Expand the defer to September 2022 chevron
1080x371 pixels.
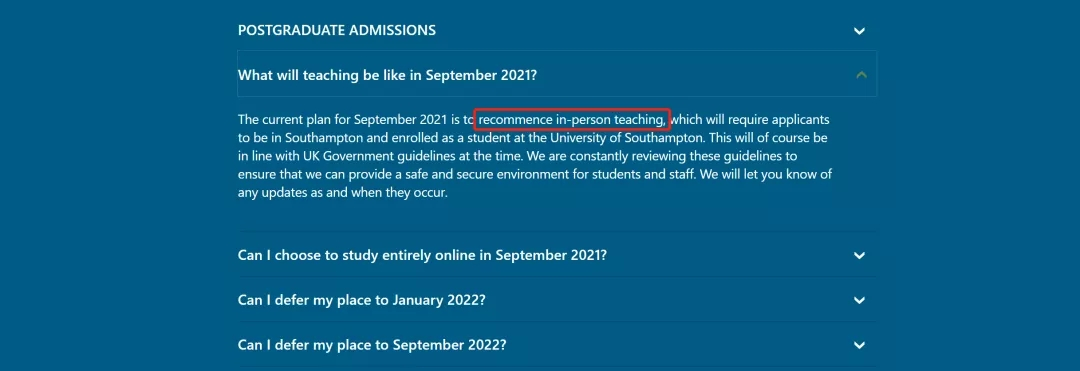point(859,345)
